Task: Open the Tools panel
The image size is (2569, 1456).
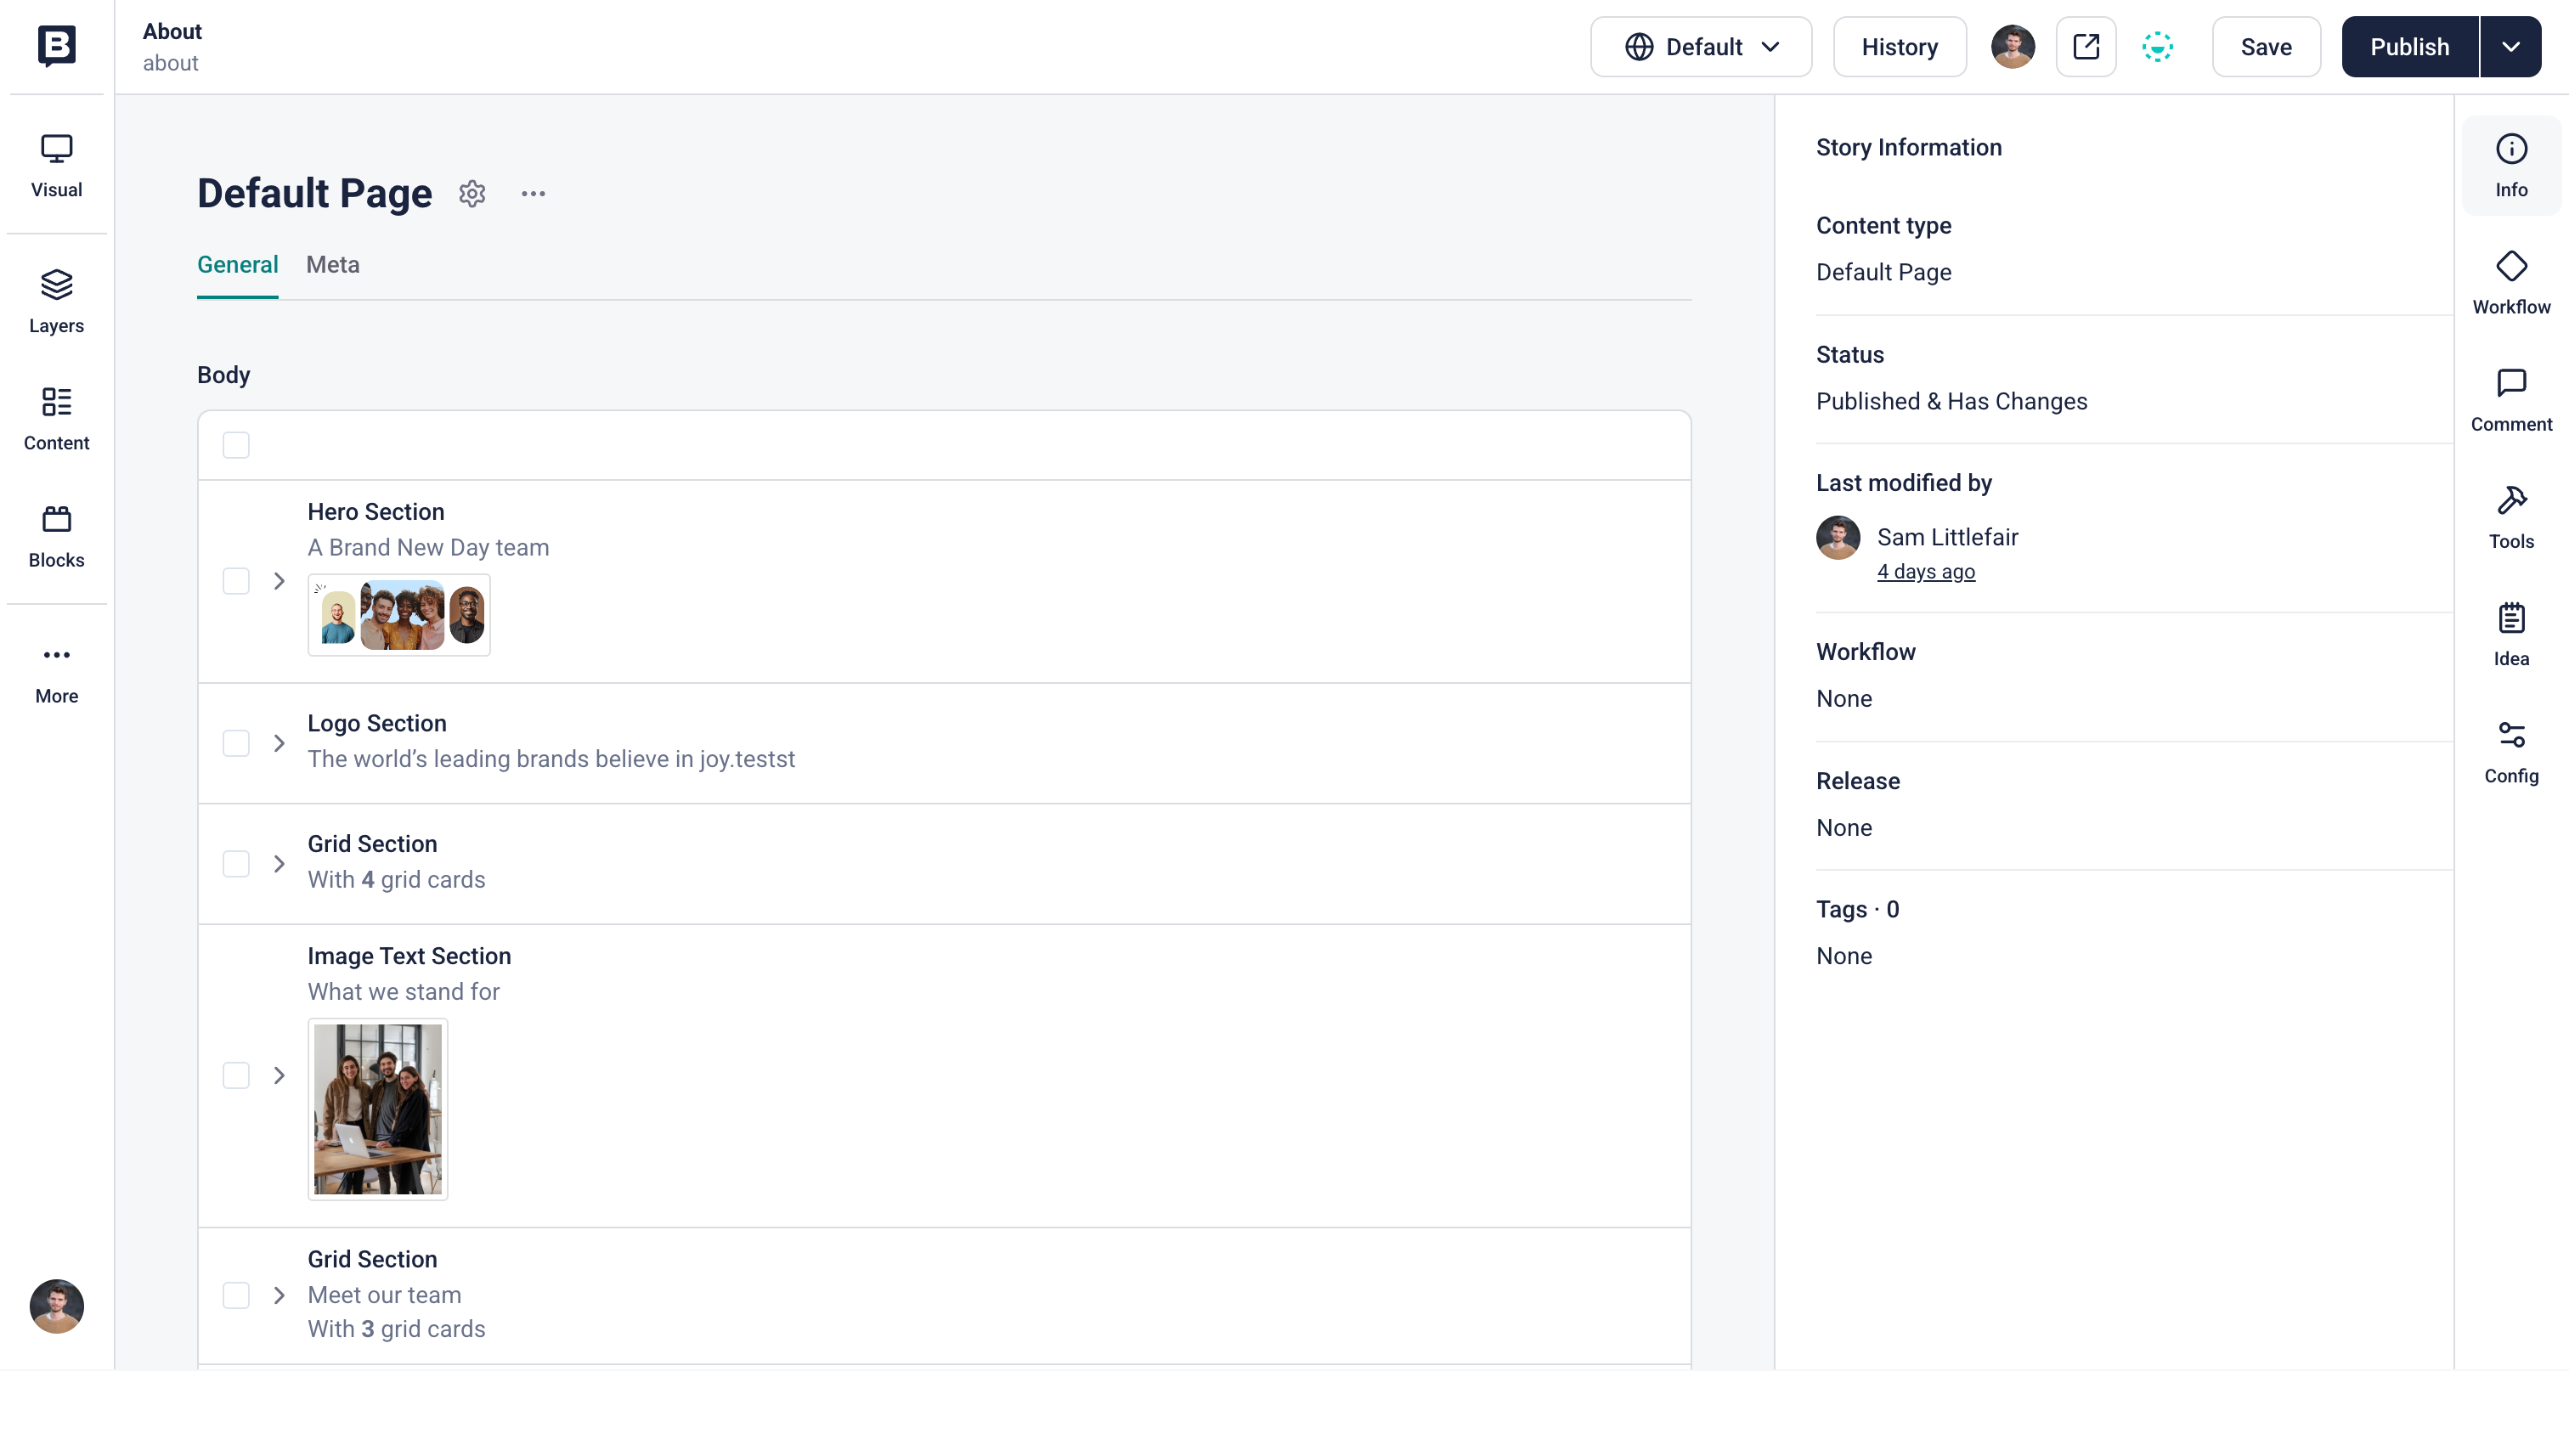Action: click(x=2510, y=517)
